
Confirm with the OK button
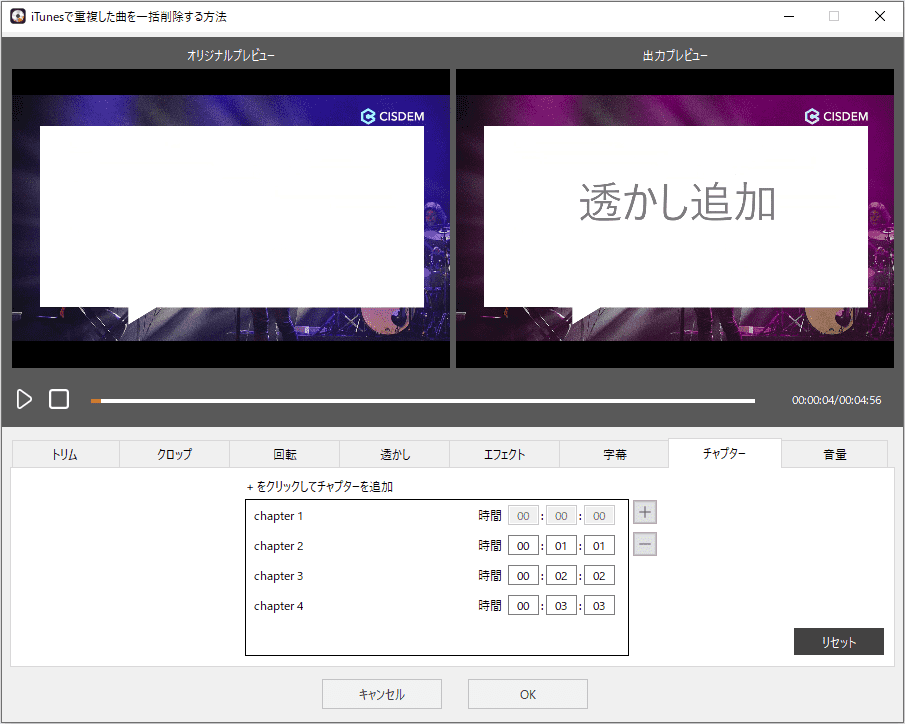528,694
